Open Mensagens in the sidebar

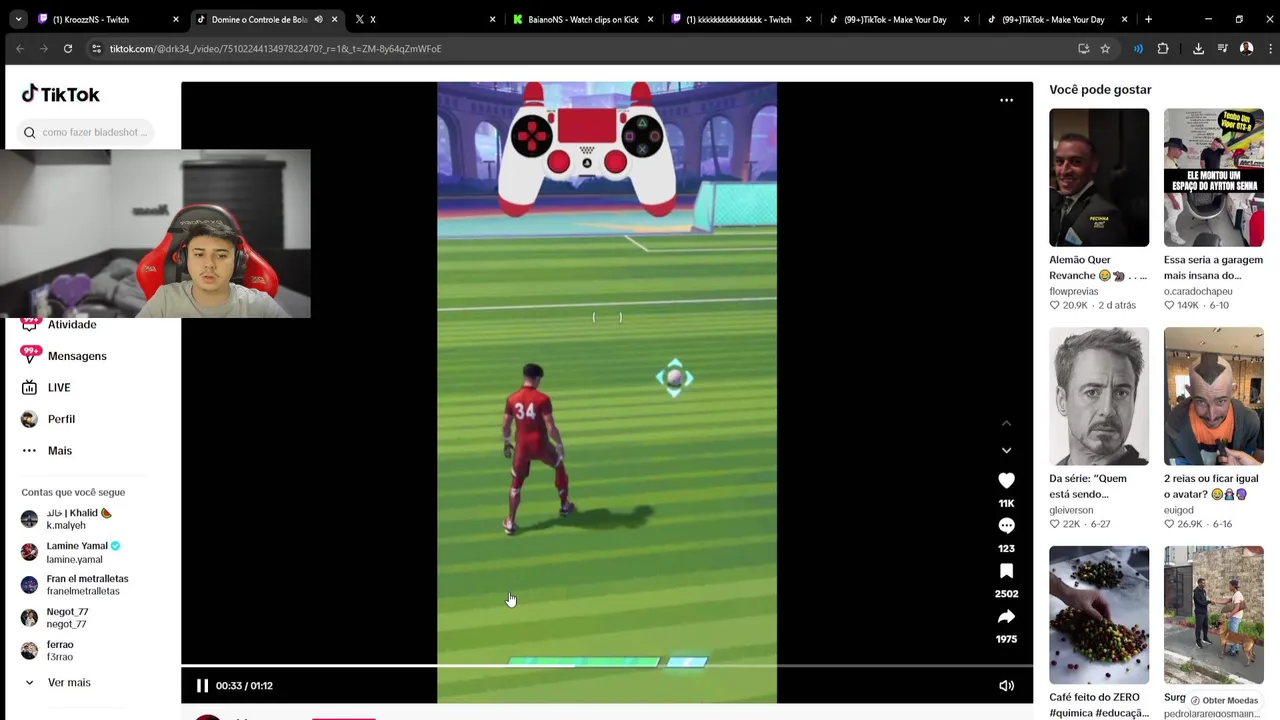coord(76,356)
